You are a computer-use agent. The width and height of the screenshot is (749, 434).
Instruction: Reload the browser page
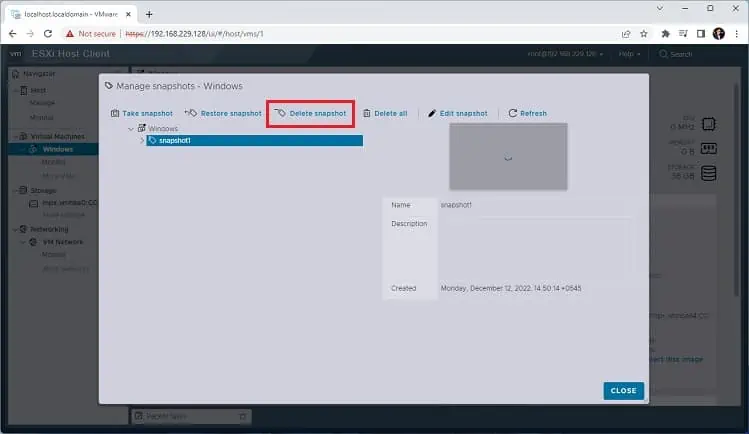pos(48,34)
